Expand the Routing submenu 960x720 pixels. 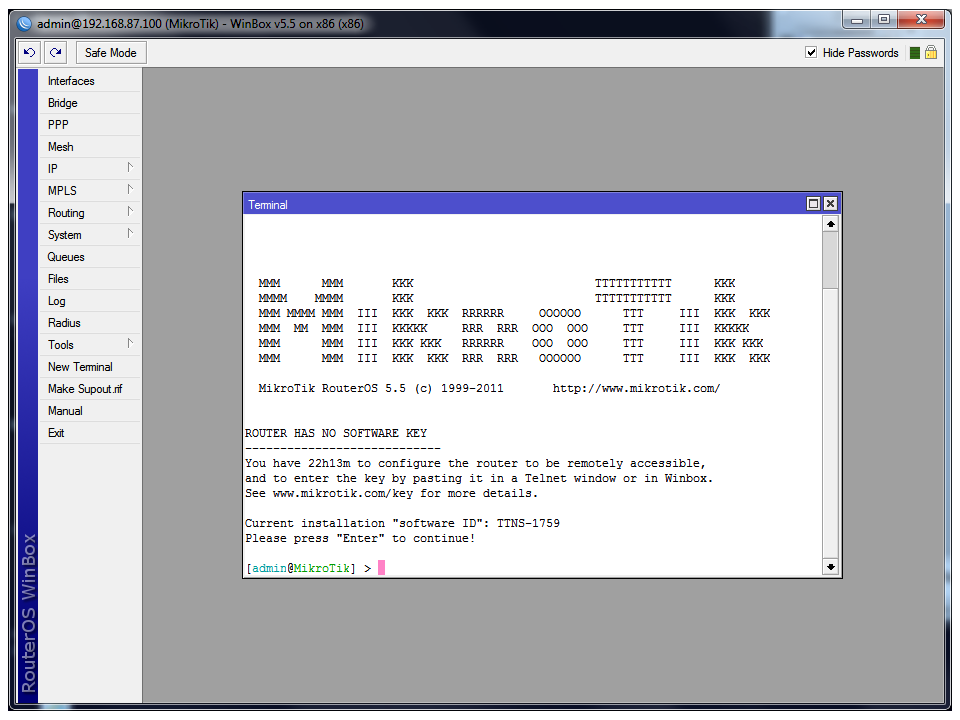click(x=90, y=212)
